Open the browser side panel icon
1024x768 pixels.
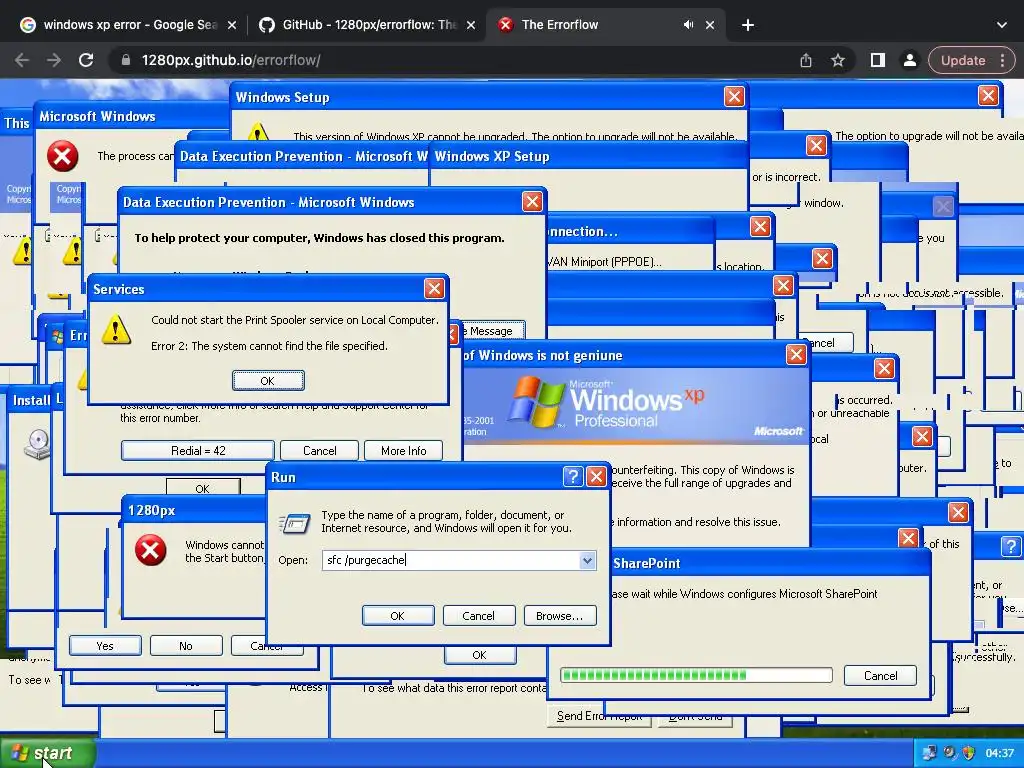pyautogui.click(x=878, y=60)
